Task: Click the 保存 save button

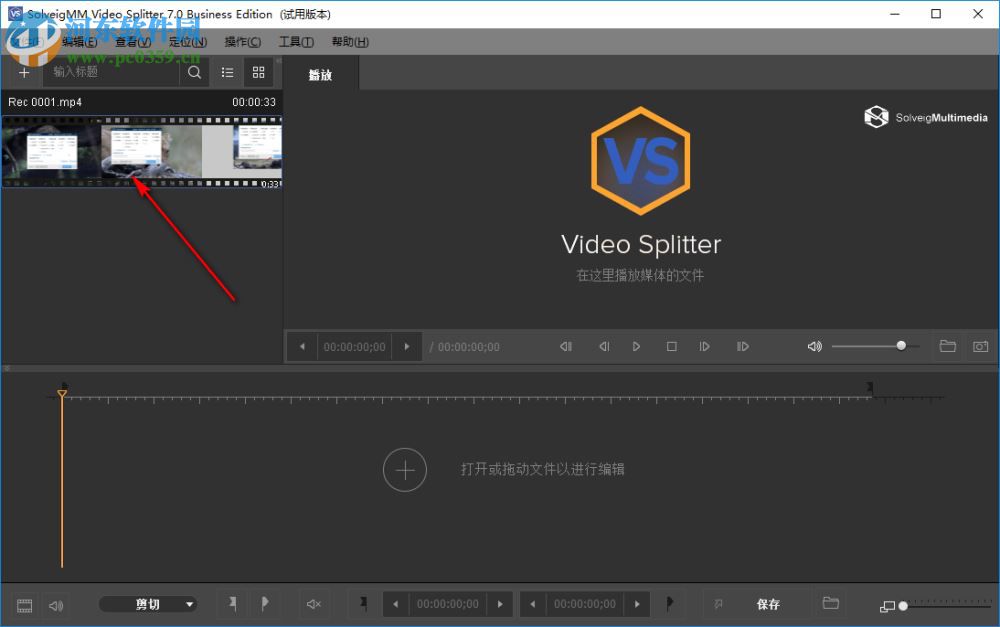Action: [769, 604]
